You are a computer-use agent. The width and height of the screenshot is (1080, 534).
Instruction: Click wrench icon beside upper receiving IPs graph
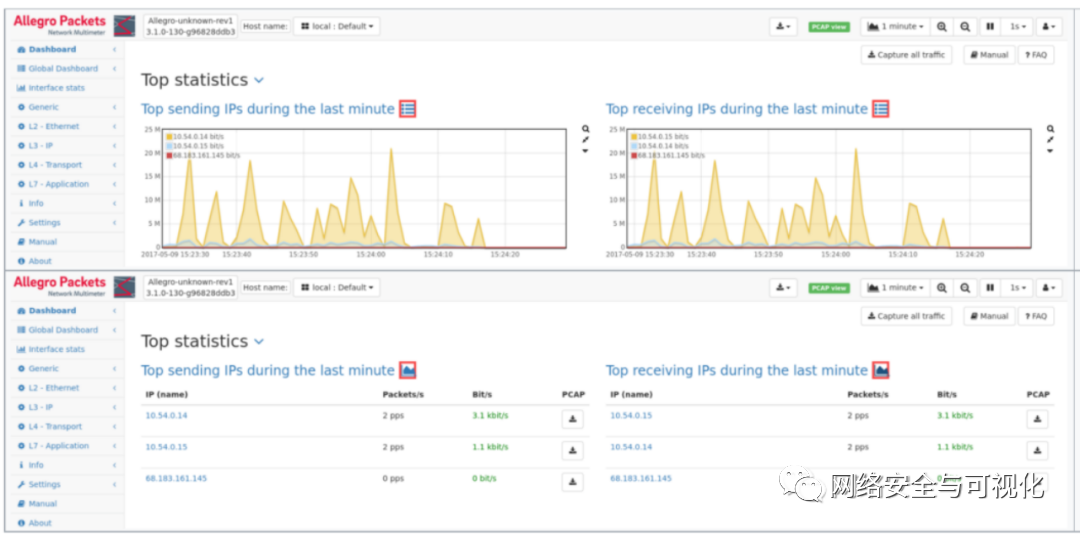(x=1050, y=140)
